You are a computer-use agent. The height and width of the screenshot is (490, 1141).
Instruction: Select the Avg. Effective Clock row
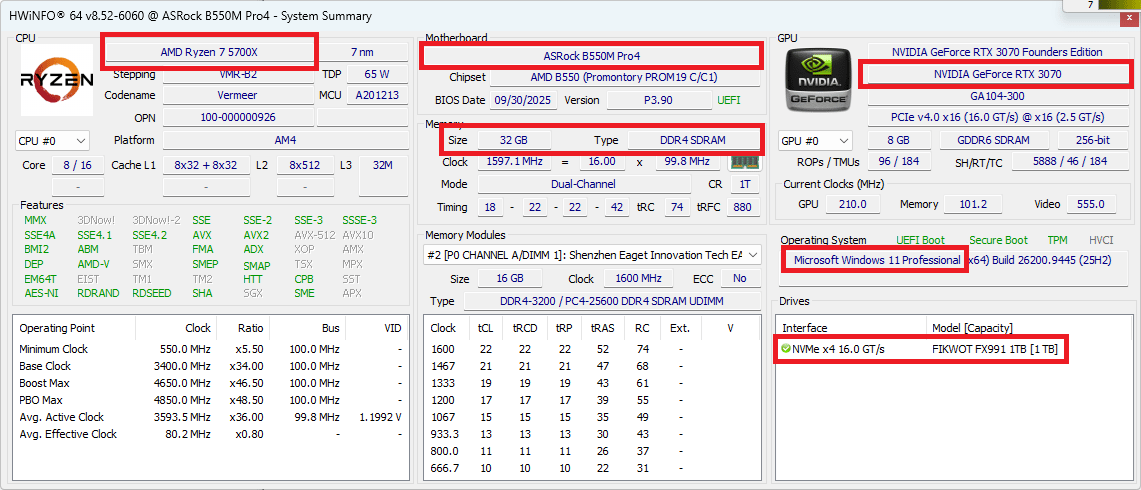[210, 434]
